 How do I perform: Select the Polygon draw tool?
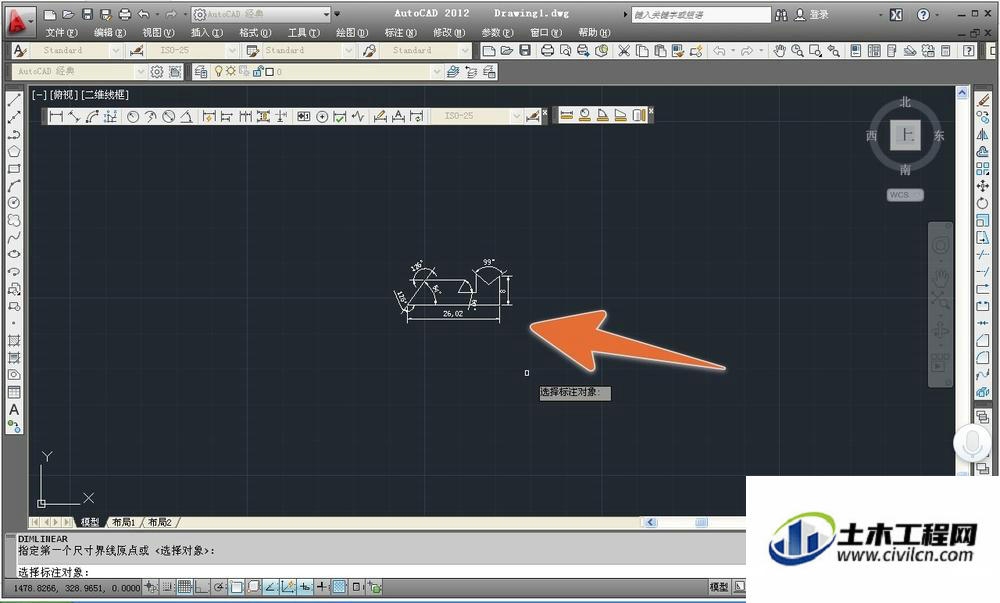[14, 152]
